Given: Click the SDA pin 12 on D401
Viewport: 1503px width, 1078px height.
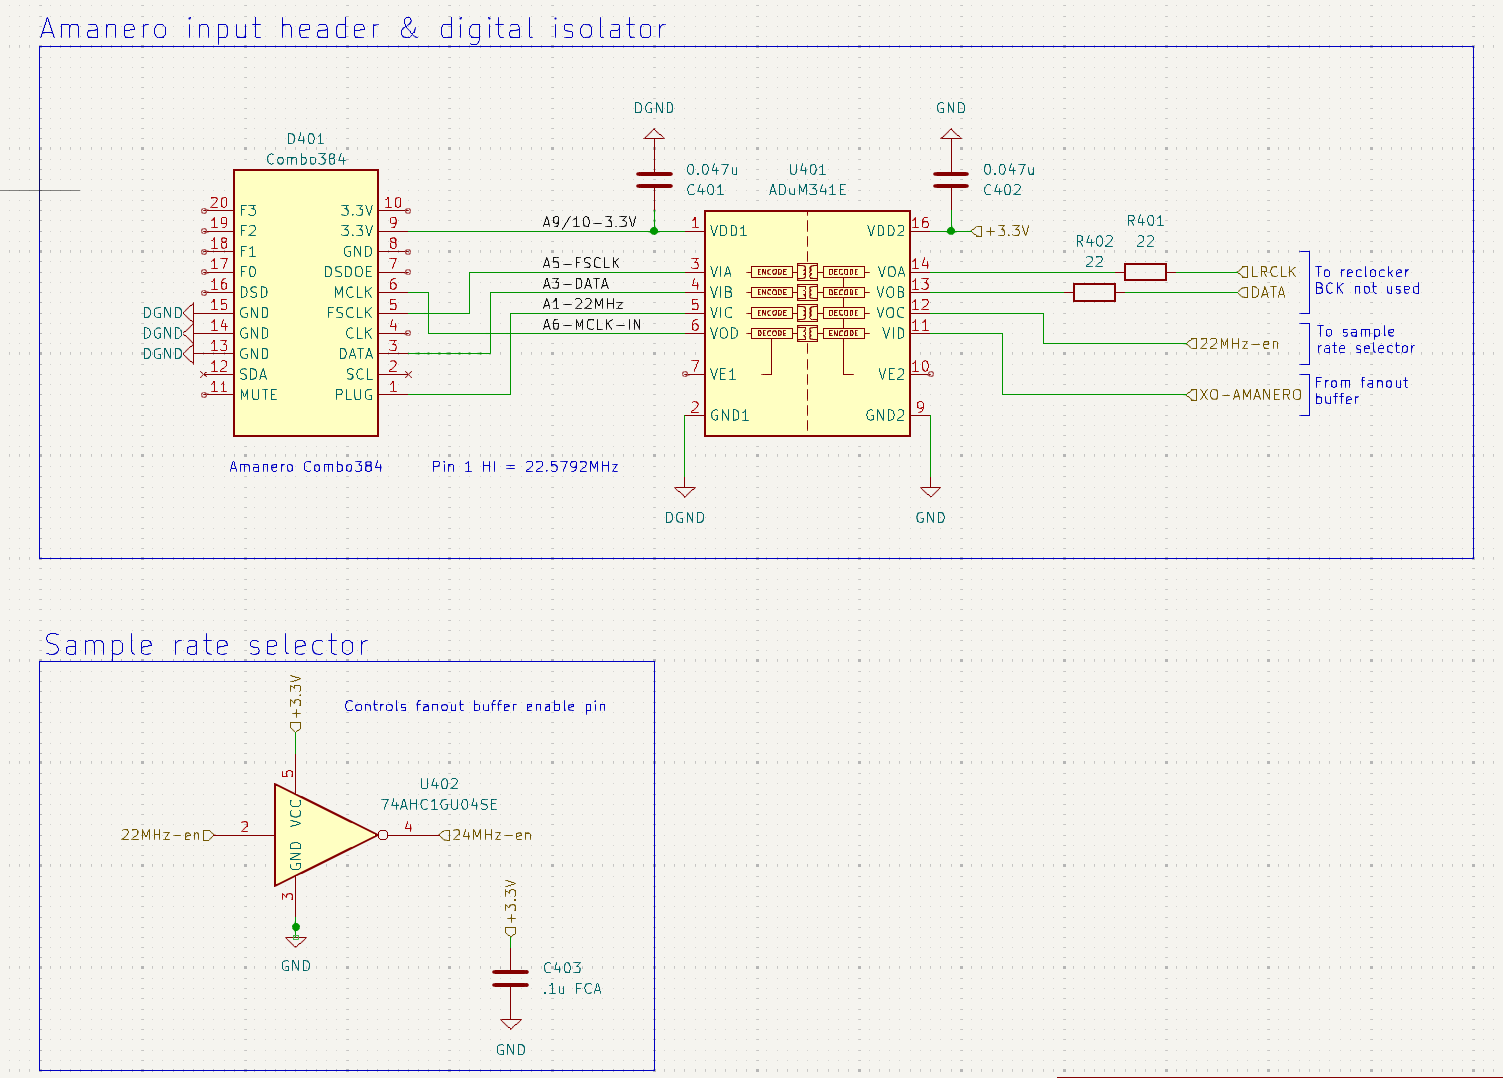Looking at the screenshot, I should coord(219,372).
